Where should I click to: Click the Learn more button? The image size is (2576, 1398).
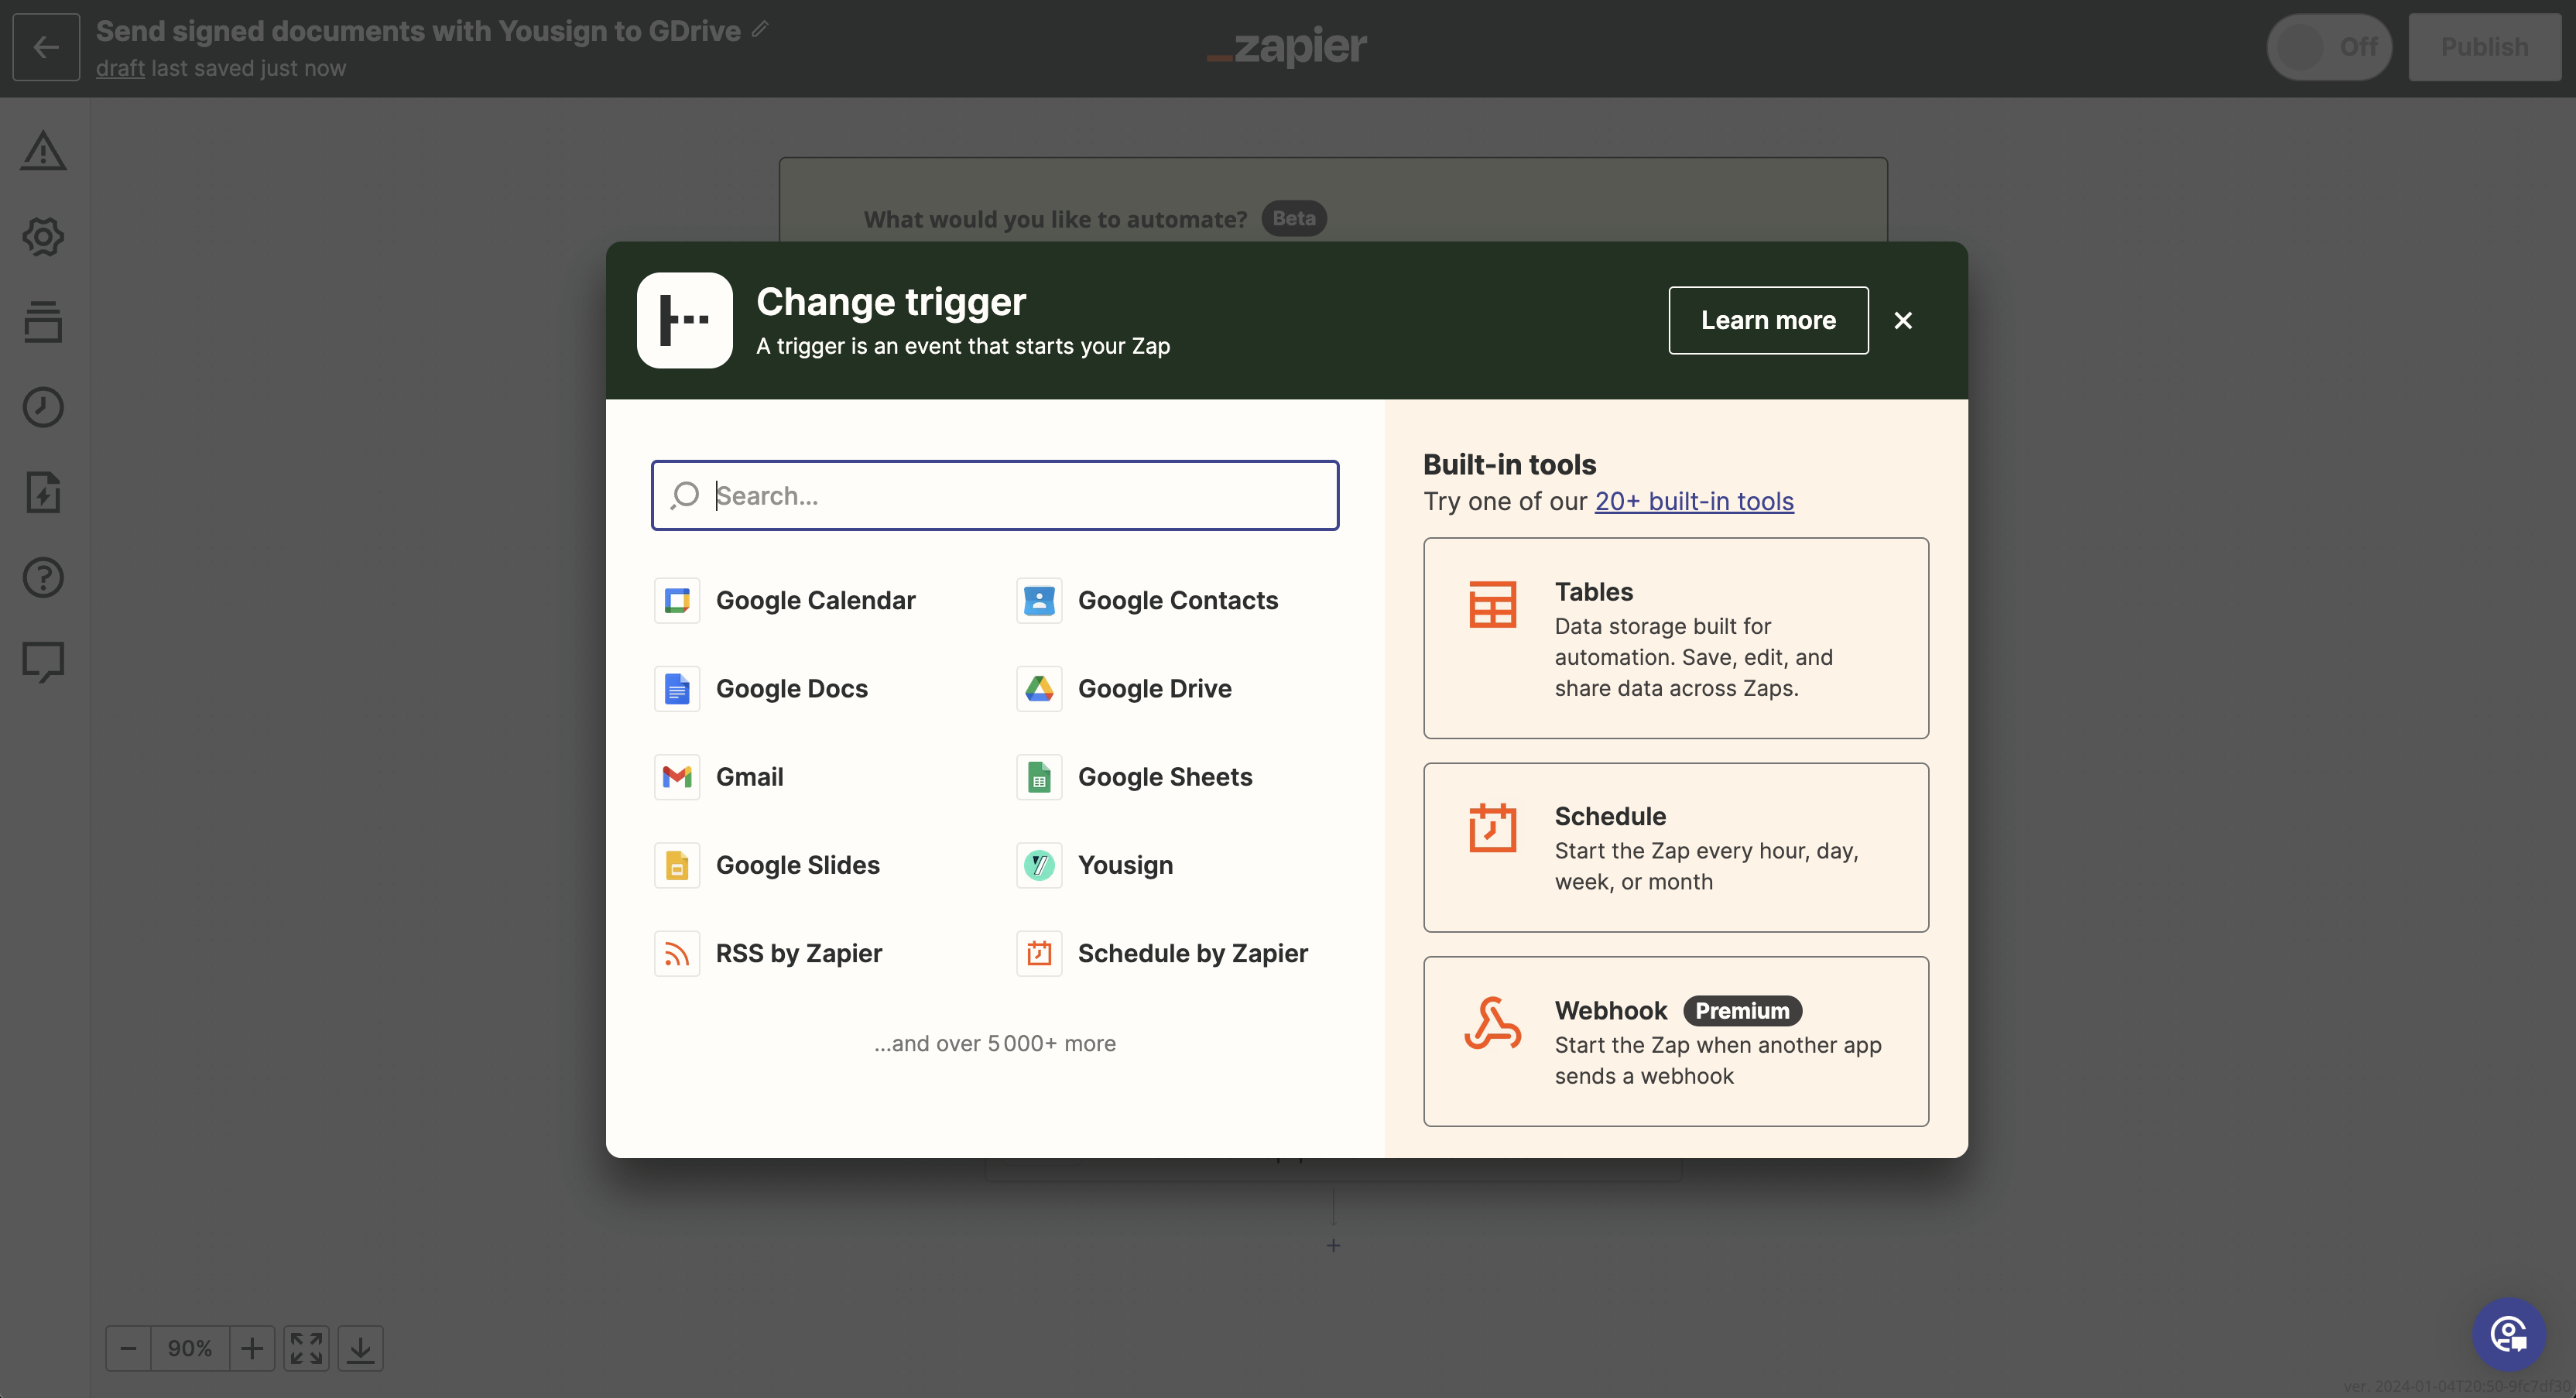[1768, 320]
